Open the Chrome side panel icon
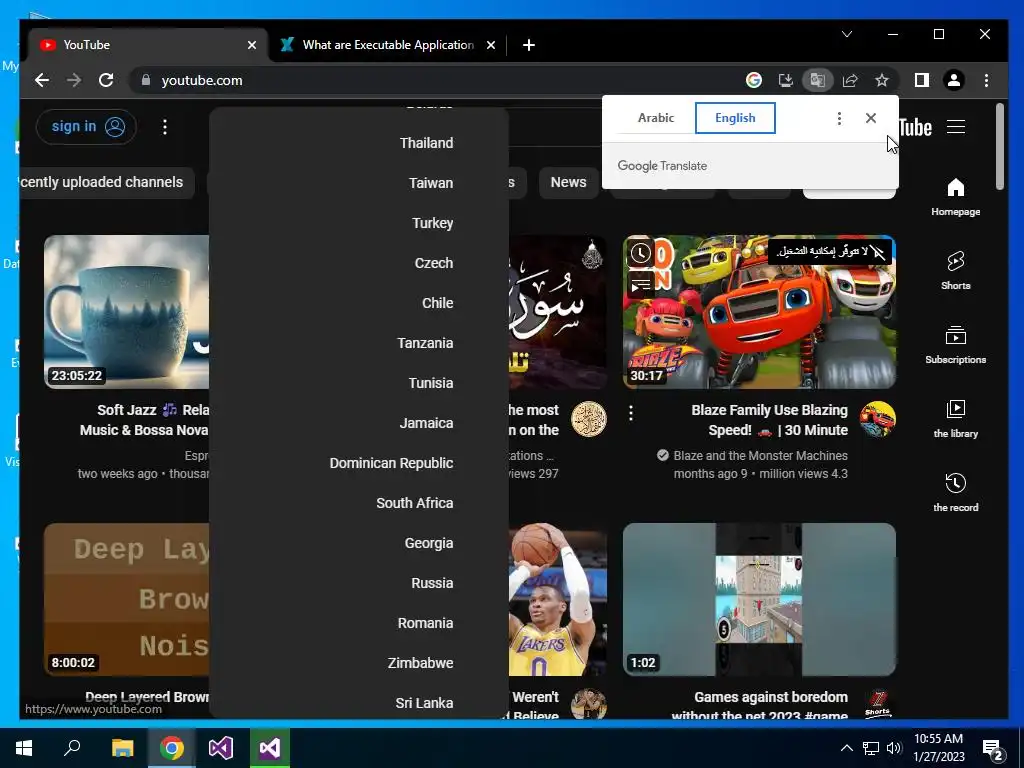 (921, 80)
